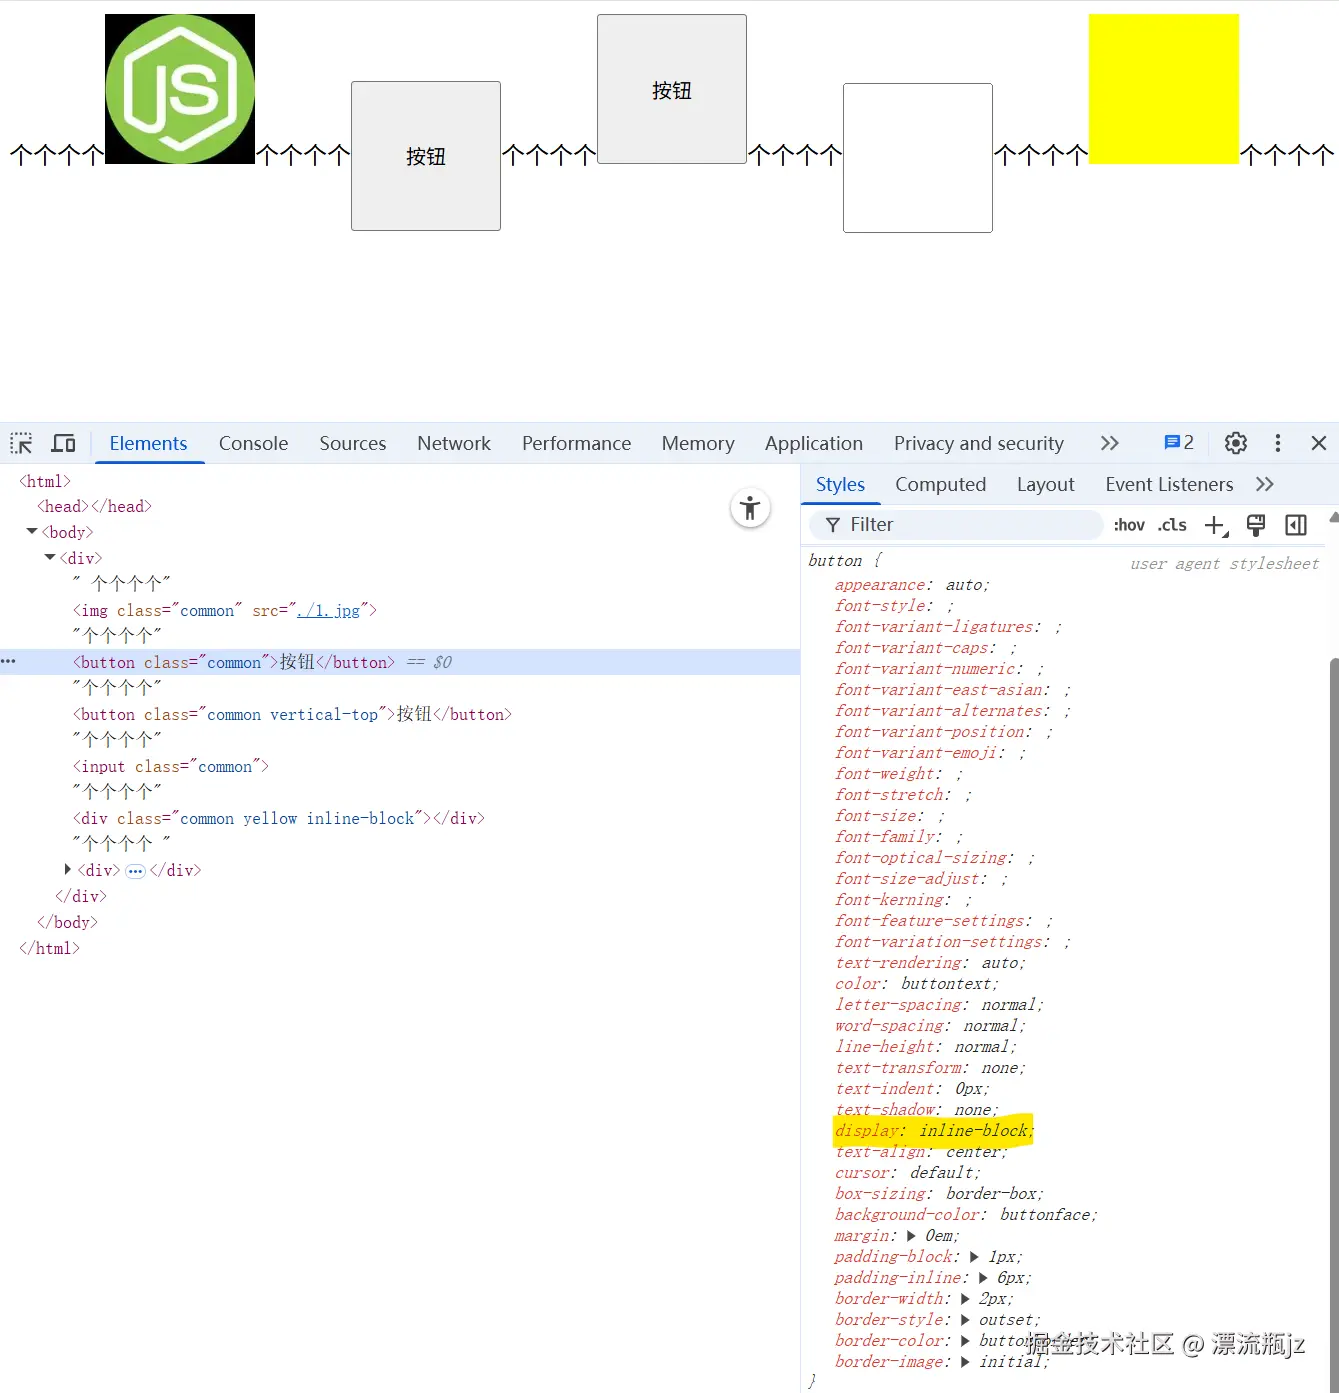This screenshot has height=1393, width=1339.
Task: Toggle the device toolbar icon
Action: click(x=64, y=443)
